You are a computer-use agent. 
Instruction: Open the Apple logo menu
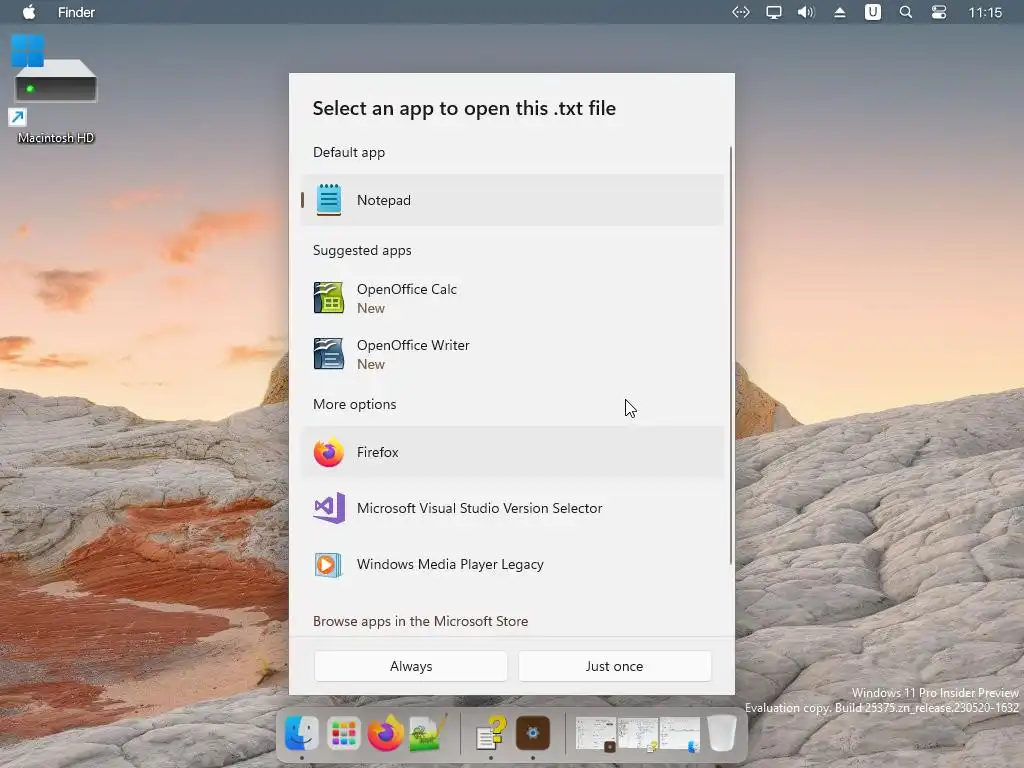[29, 12]
